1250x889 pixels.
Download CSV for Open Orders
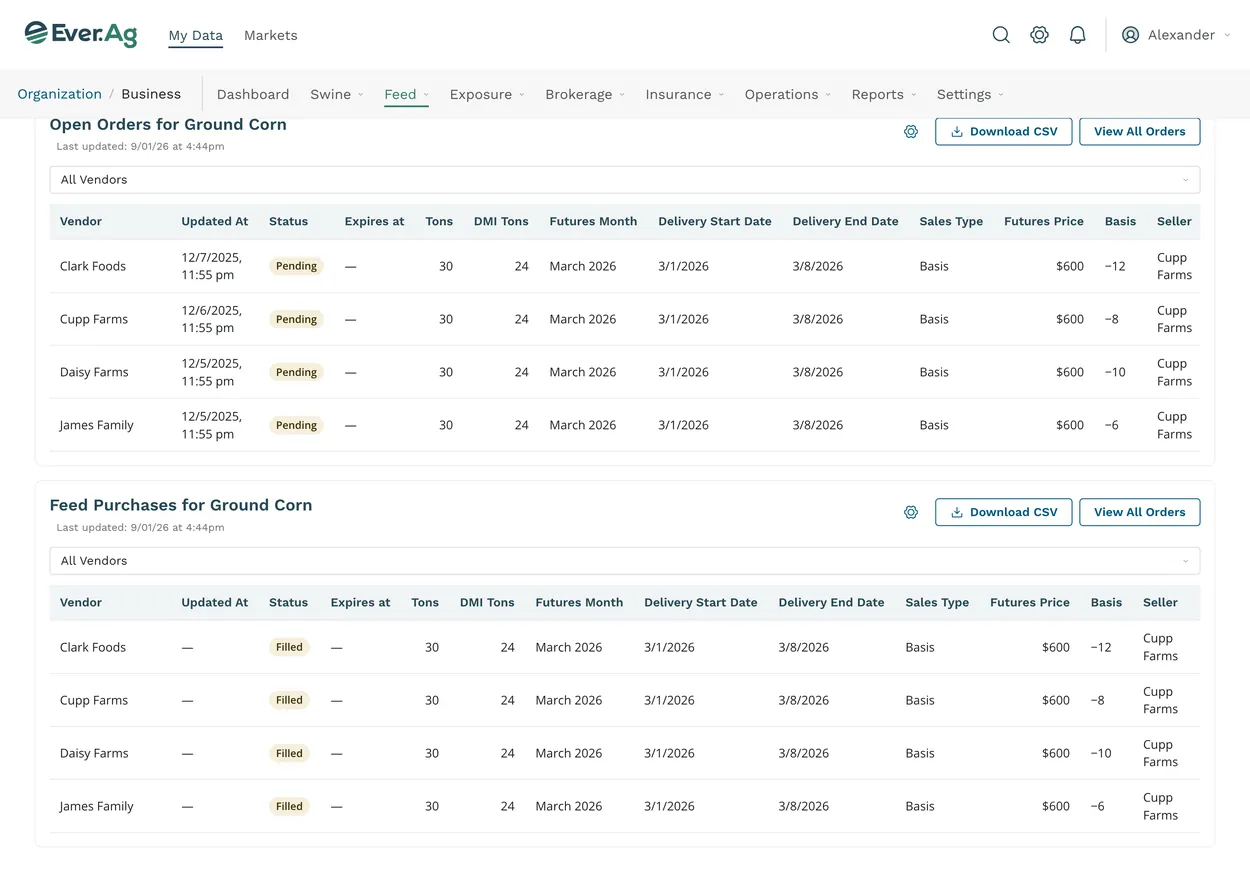pyautogui.click(x=1004, y=132)
